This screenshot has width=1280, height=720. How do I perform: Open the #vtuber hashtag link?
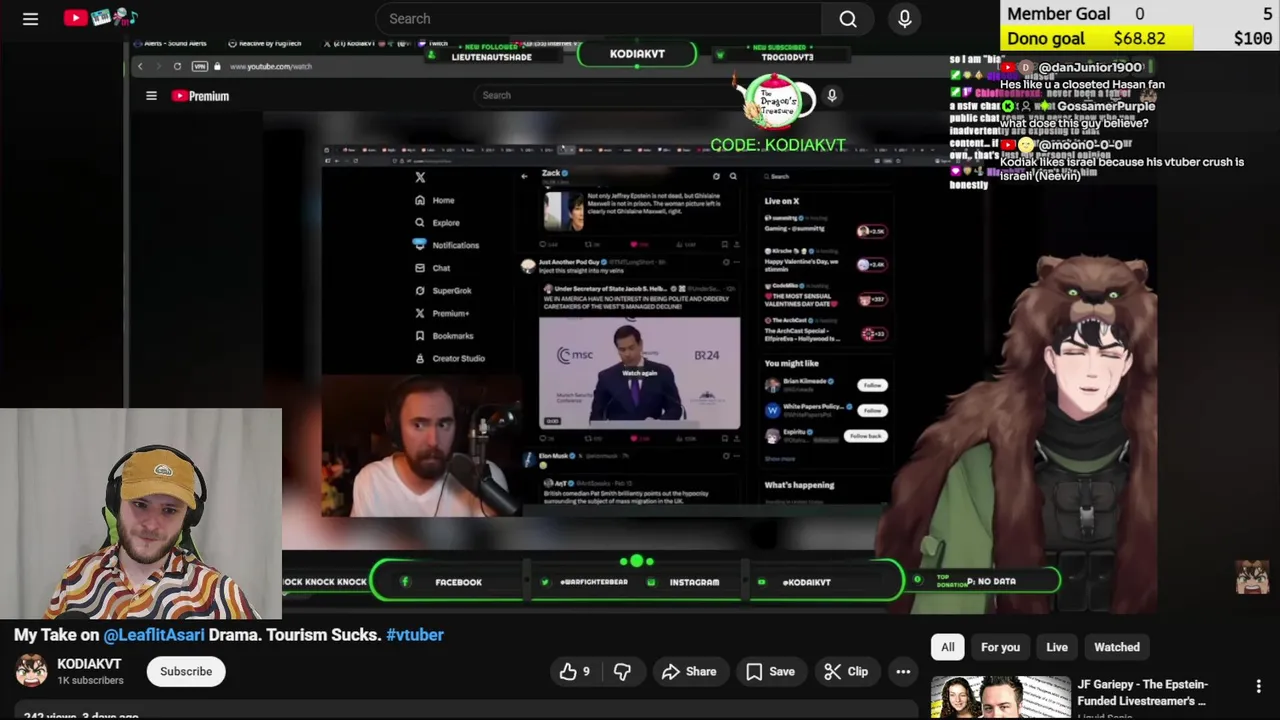(x=415, y=635)
